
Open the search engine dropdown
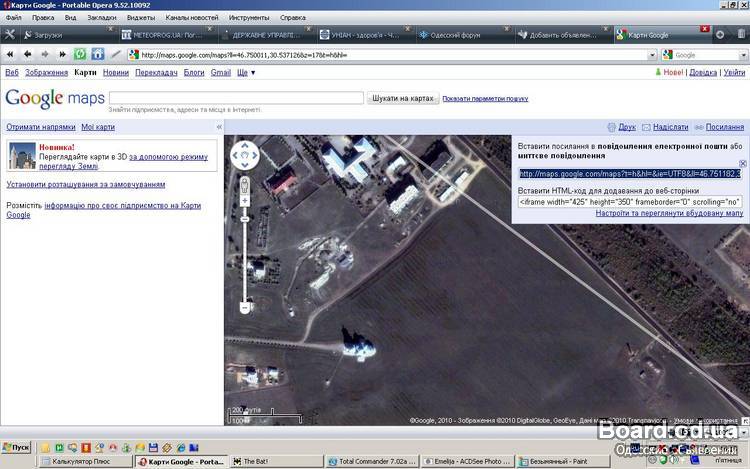tap(743, 55)
